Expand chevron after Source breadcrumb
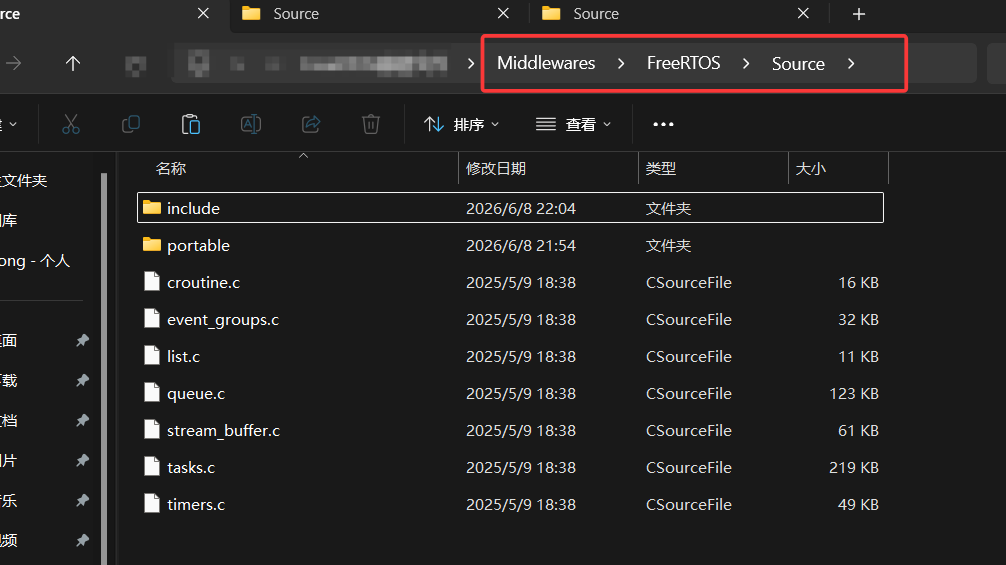This screenshot has height=565, width=1006. (851, 63)
